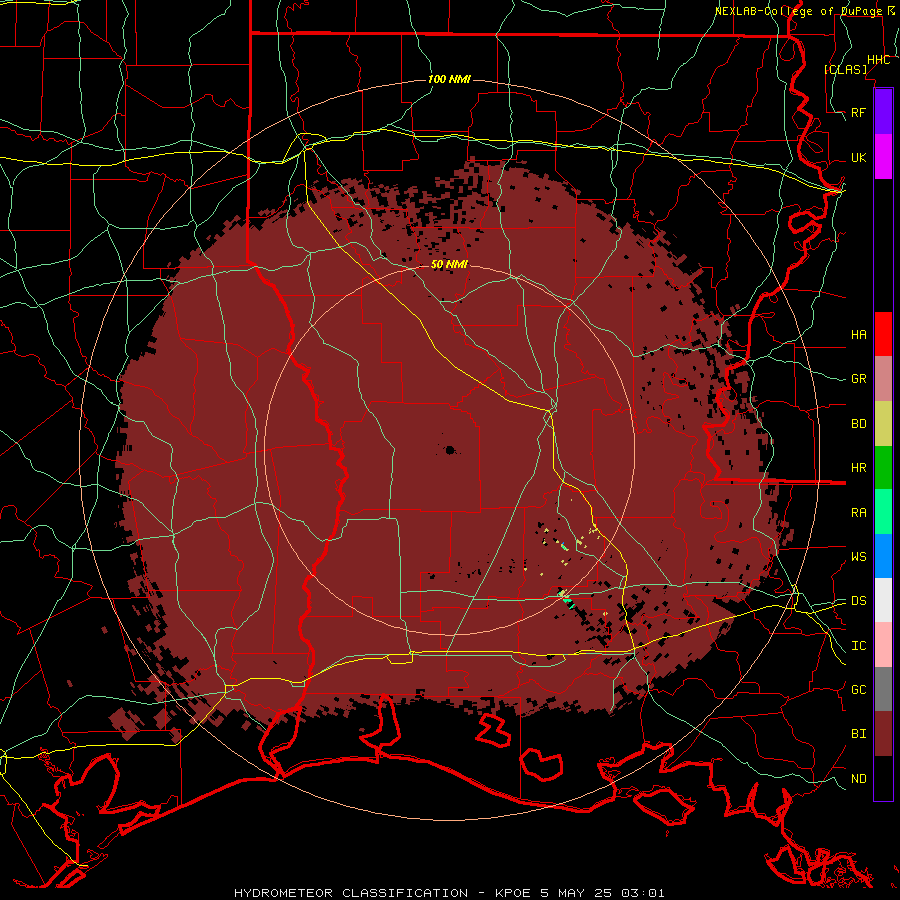This screenshot has height=900, width=900.
Task: Click the HA legend label
Action: (859, 335)
